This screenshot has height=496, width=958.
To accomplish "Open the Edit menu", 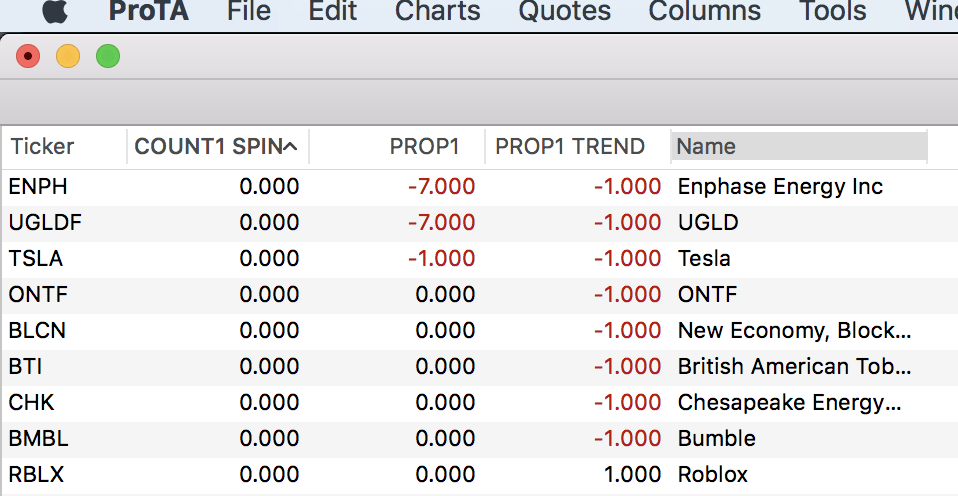I will [x=332, y=11].
